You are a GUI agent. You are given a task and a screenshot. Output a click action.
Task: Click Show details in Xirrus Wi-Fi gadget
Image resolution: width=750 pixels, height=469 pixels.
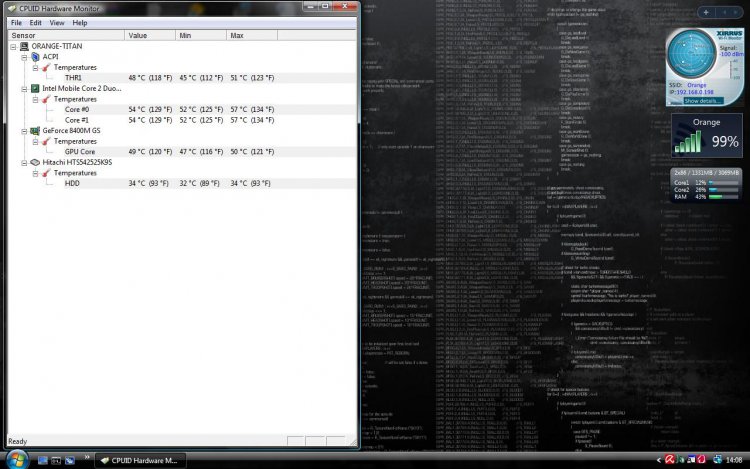(702, 101)
